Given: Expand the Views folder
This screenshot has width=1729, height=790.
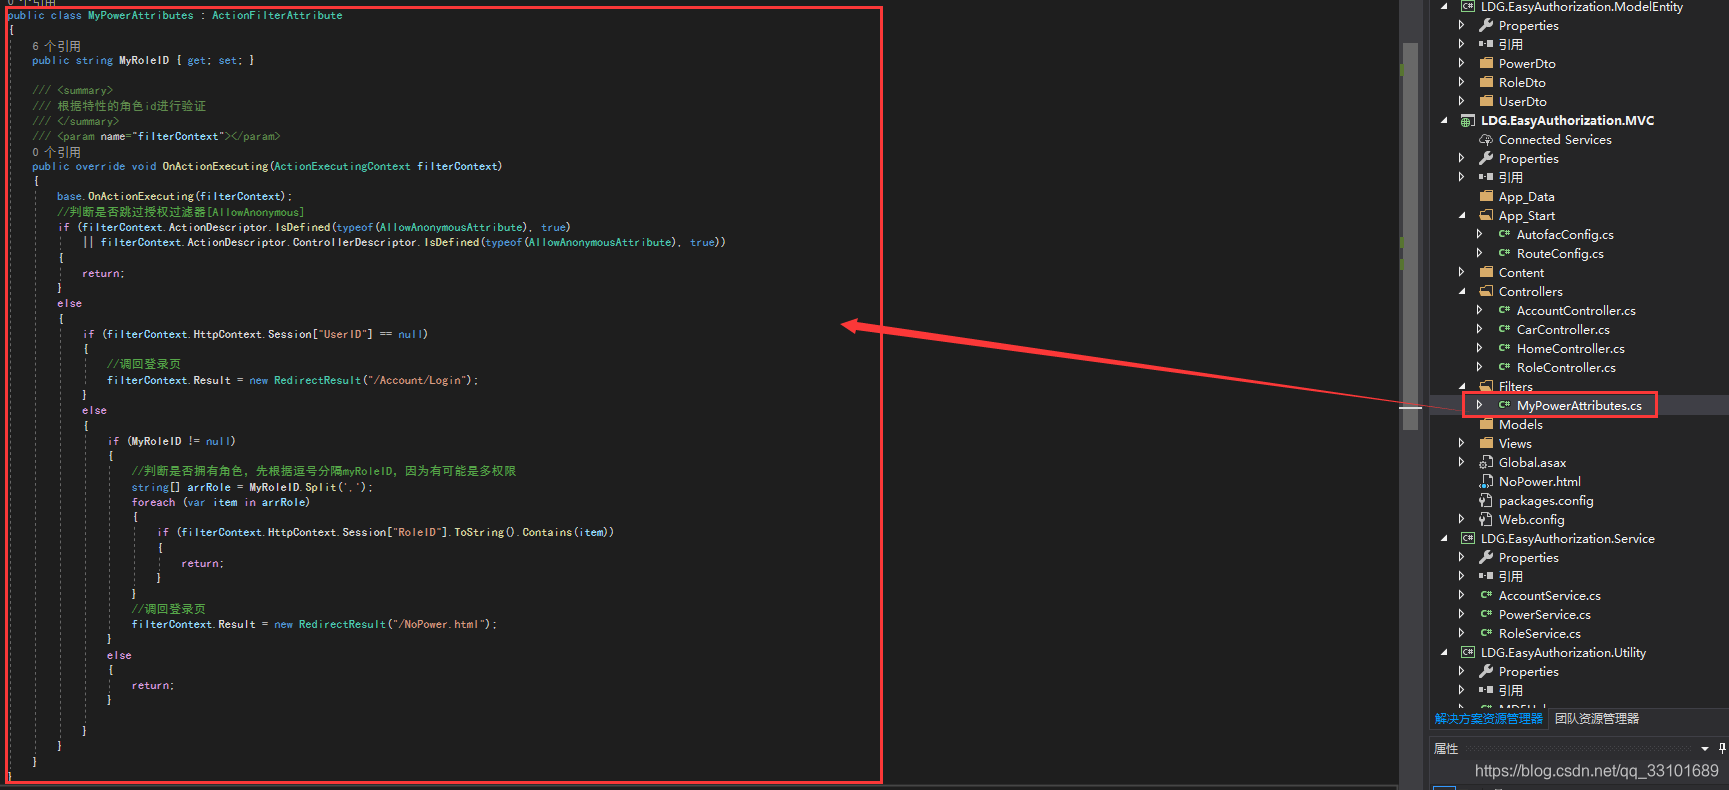Looking at the screenshot, I should (1462, 443).
